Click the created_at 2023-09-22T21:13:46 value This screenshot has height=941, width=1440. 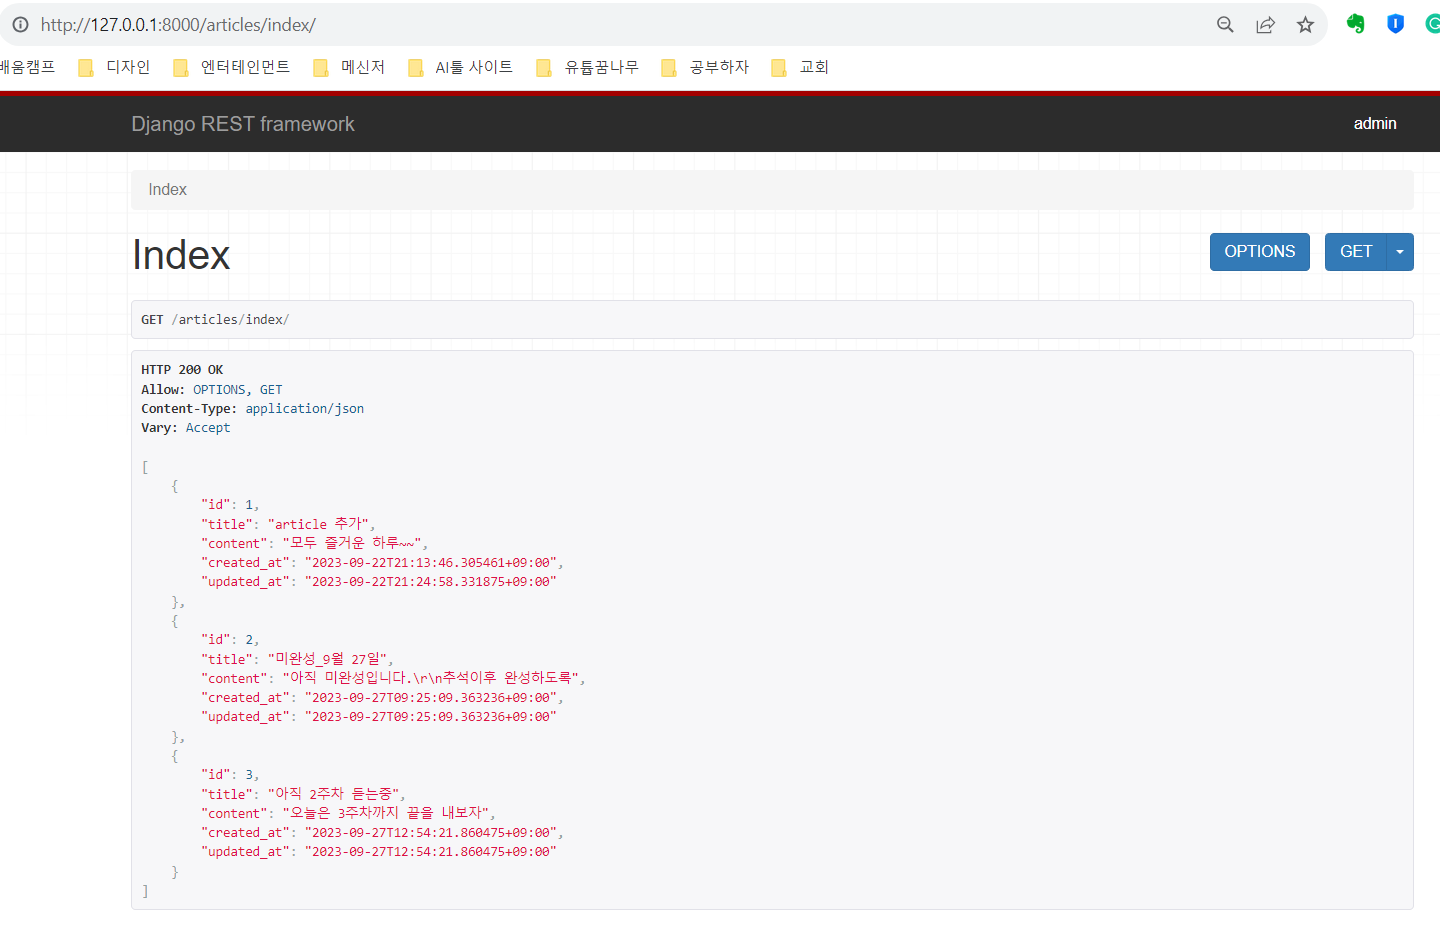coord(431,563)
